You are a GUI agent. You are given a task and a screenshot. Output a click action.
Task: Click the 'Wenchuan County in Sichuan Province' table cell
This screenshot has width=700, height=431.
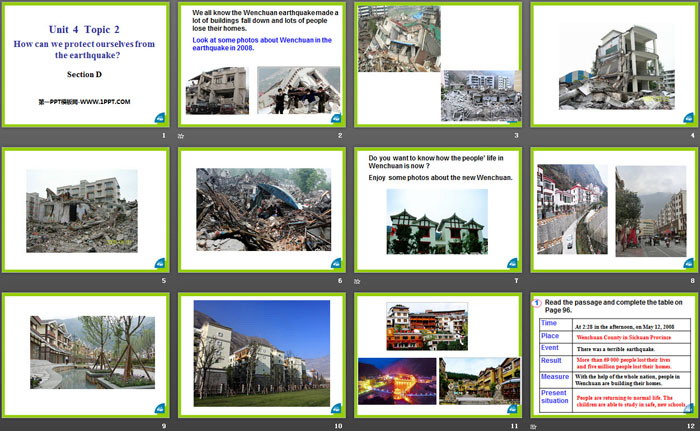coord(625,338)
